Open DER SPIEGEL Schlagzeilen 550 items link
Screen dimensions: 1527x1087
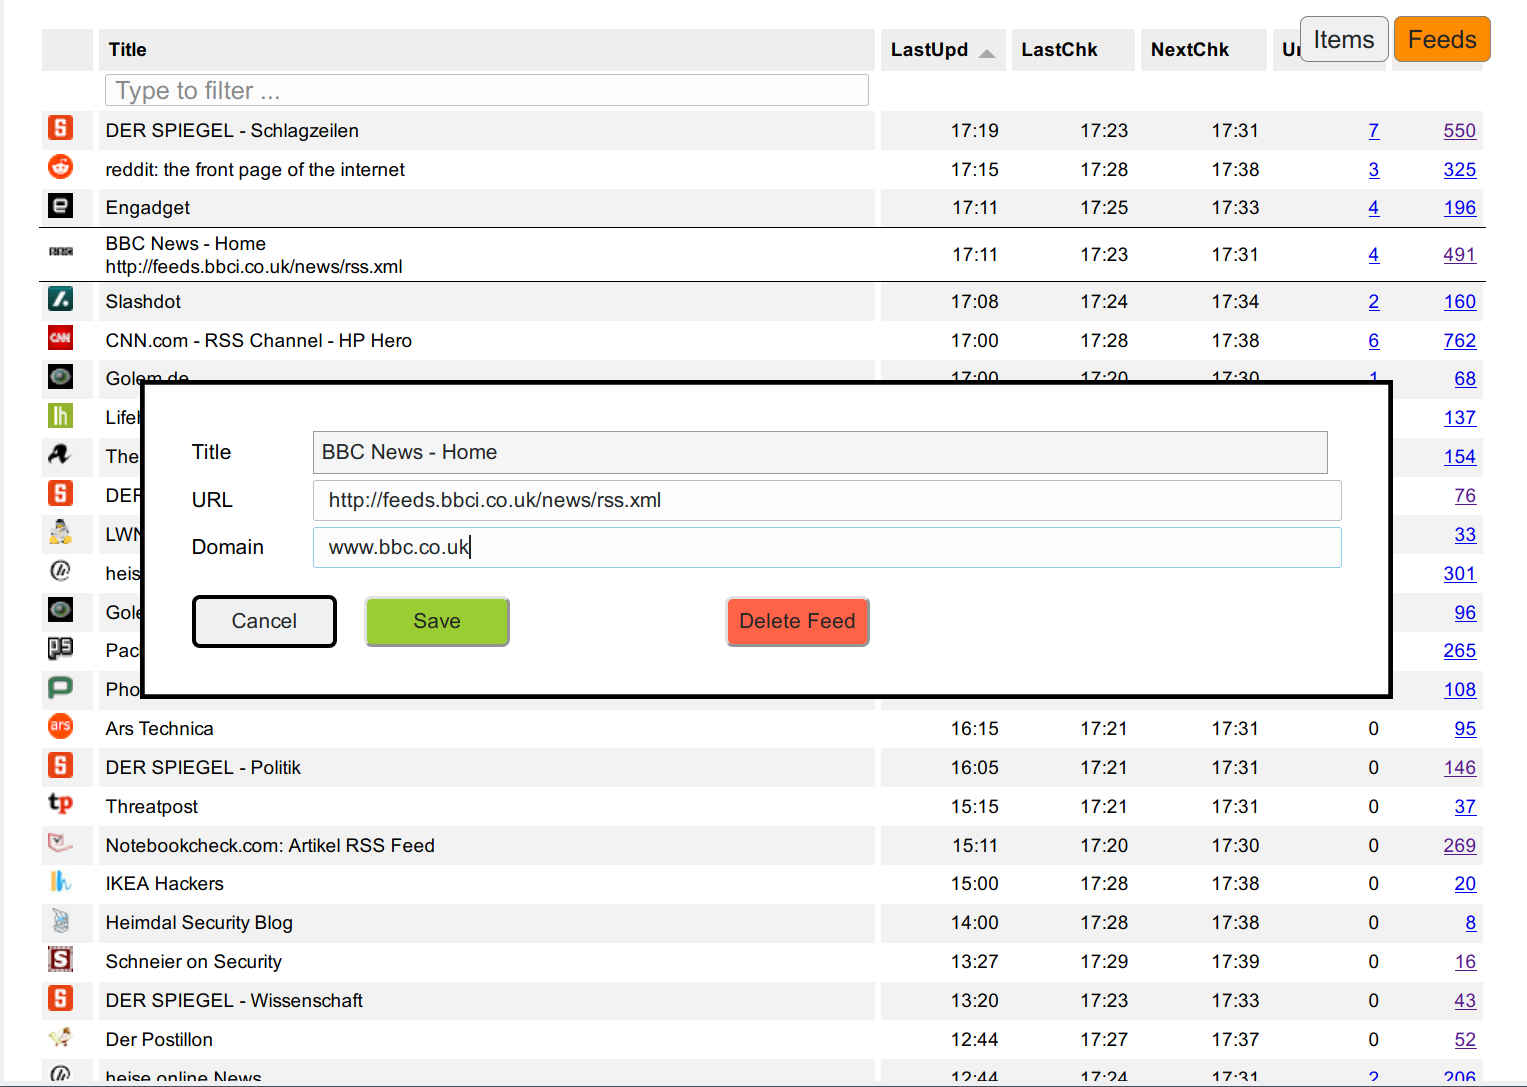coord(1459,131)
